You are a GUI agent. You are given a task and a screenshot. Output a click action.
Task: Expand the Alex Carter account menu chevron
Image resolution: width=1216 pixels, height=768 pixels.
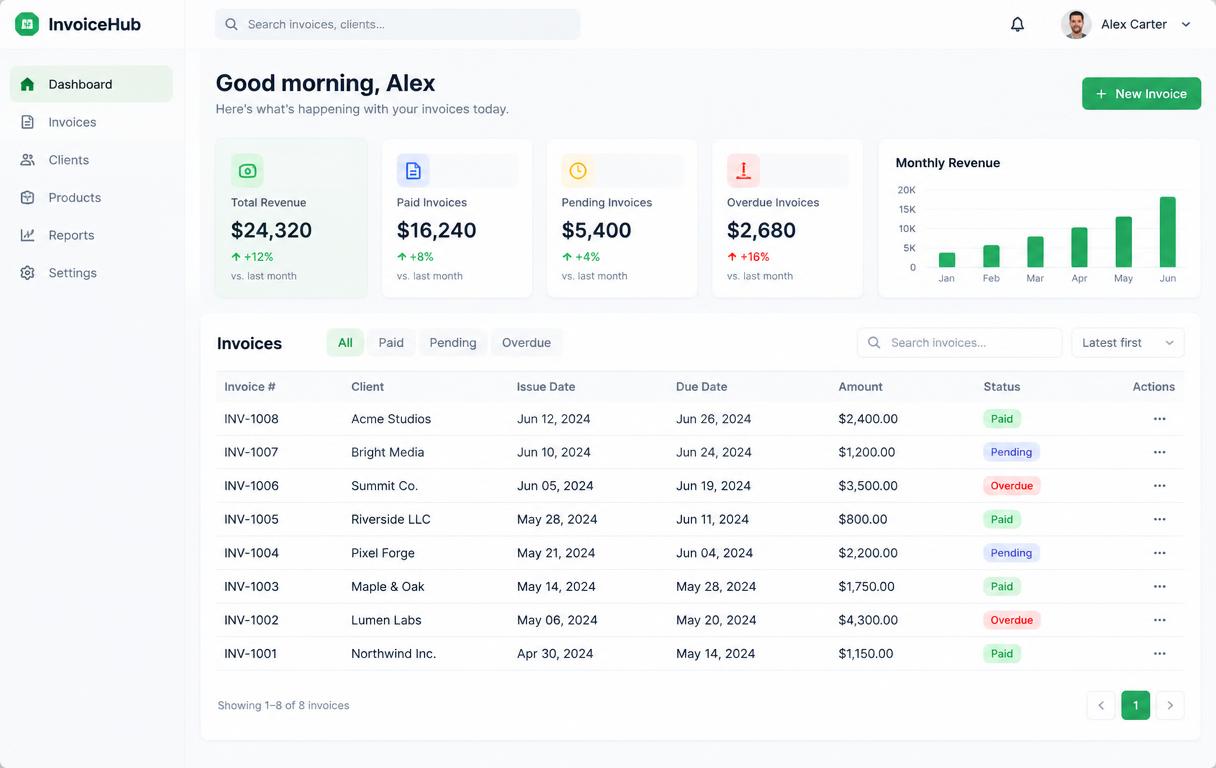tap(1186, 24)
